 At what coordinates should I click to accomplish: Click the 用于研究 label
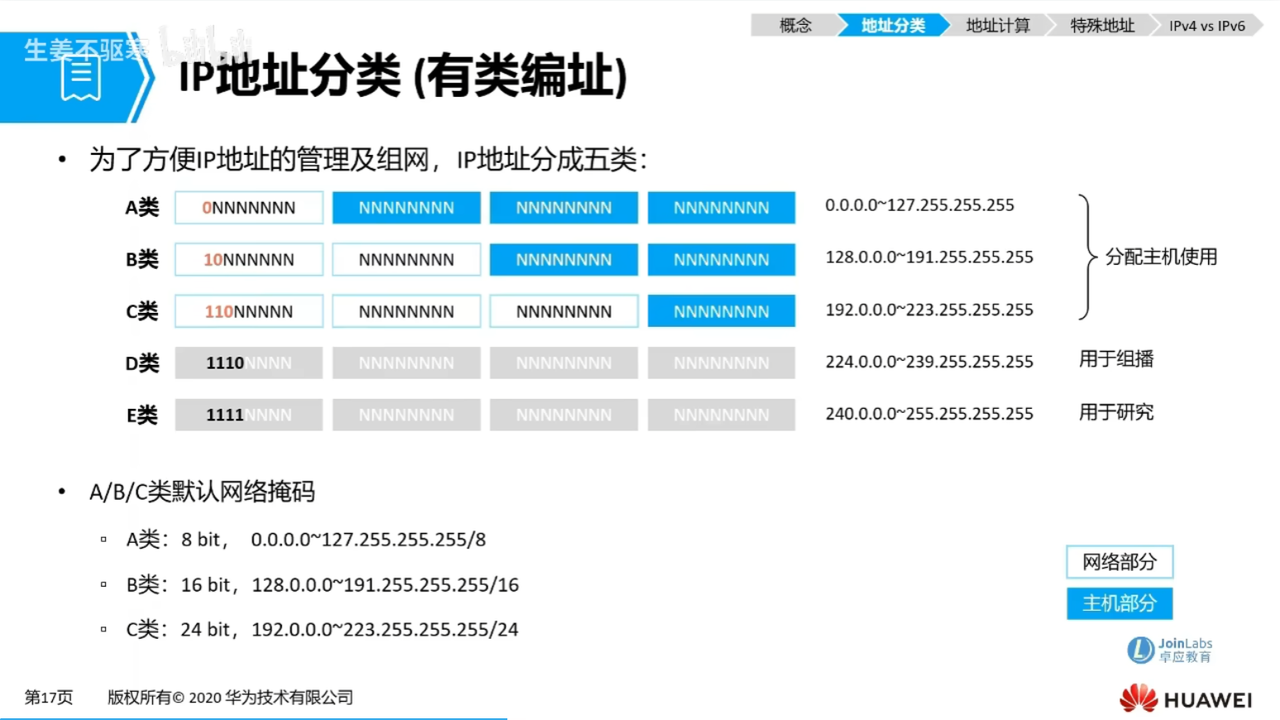pyautogui.click(x=1116, y=412)
